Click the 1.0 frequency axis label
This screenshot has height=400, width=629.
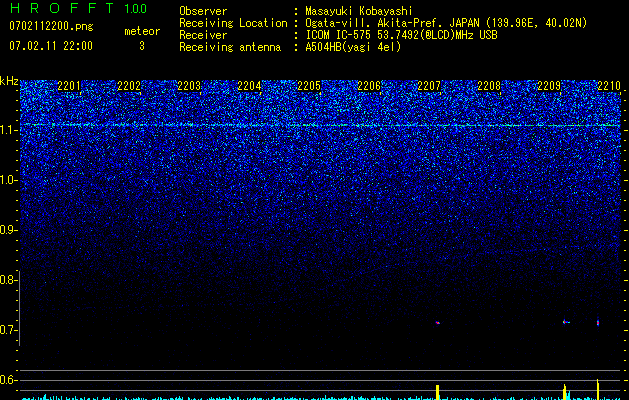click(8, 180)
